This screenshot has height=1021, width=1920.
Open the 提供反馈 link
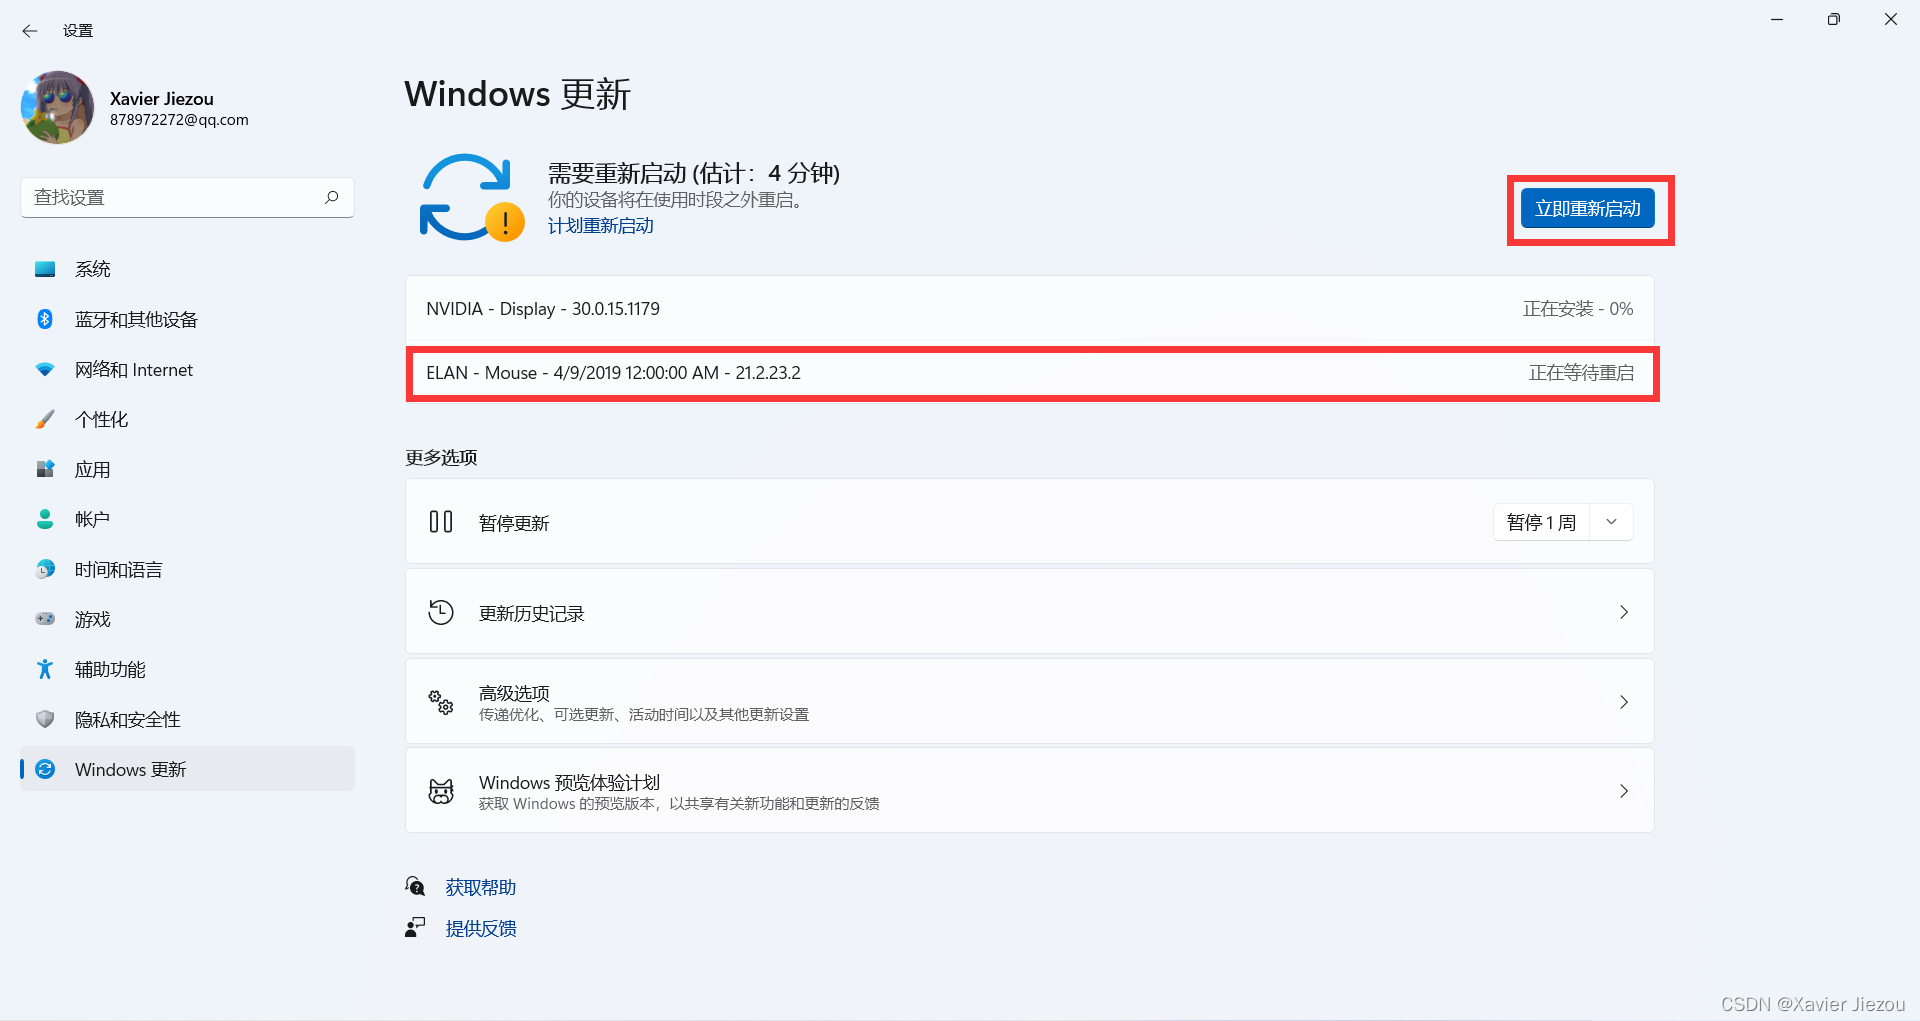pos(481,929)
